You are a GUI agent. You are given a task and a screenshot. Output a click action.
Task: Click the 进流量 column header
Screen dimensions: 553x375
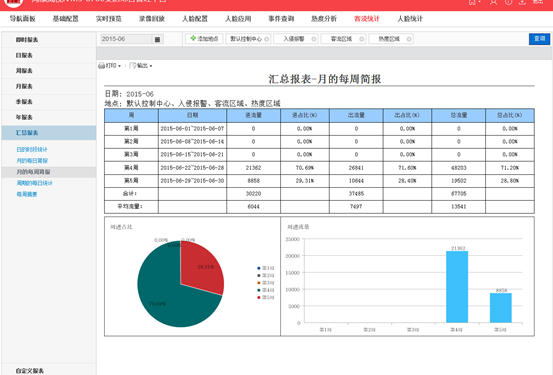tap(254, 116)
